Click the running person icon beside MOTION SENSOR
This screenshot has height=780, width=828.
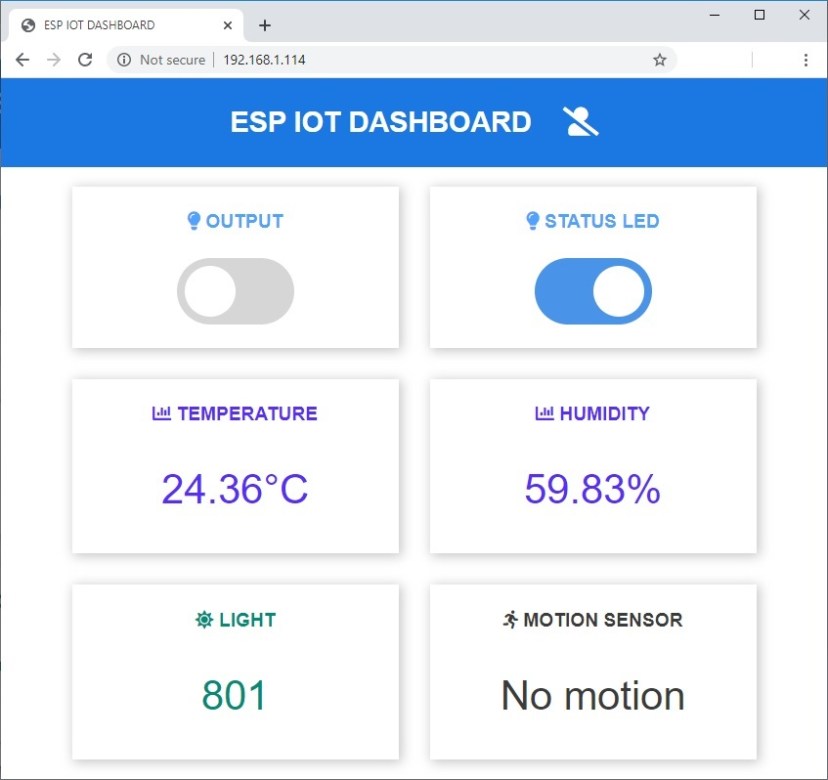(511, 618)
